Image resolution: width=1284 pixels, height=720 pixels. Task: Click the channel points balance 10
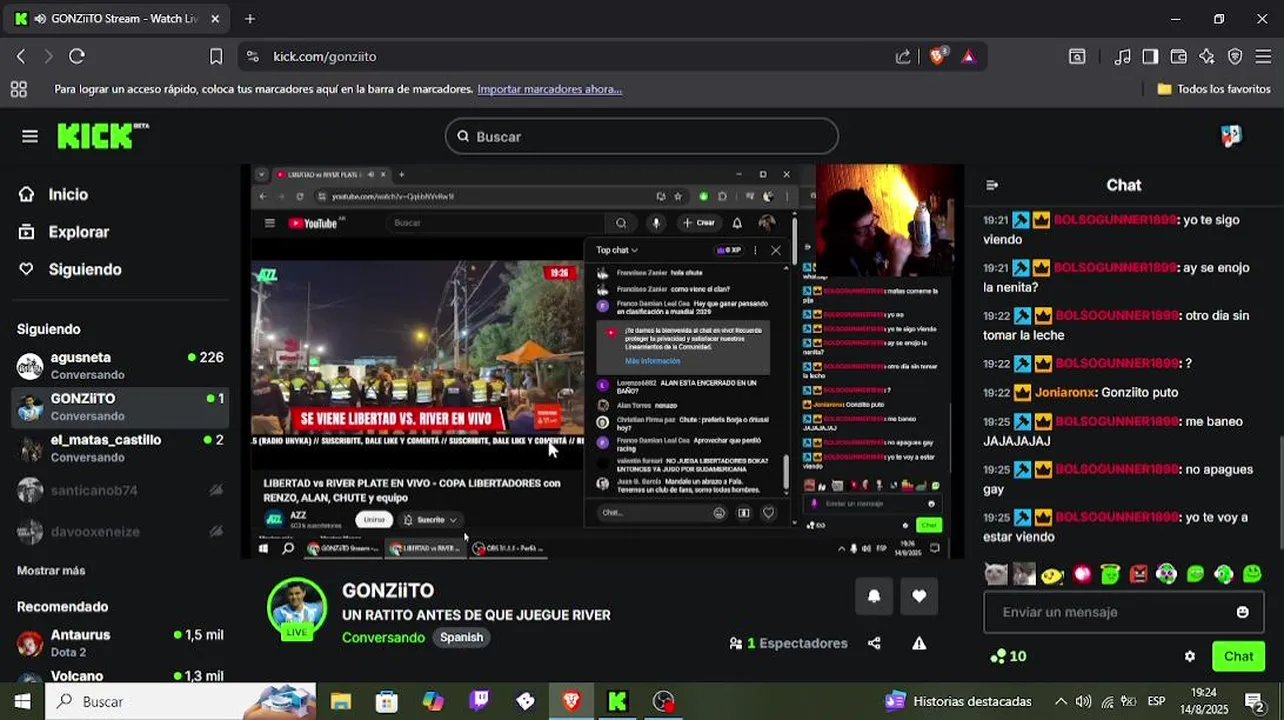pyautogui.click(x=1008, y=656)
